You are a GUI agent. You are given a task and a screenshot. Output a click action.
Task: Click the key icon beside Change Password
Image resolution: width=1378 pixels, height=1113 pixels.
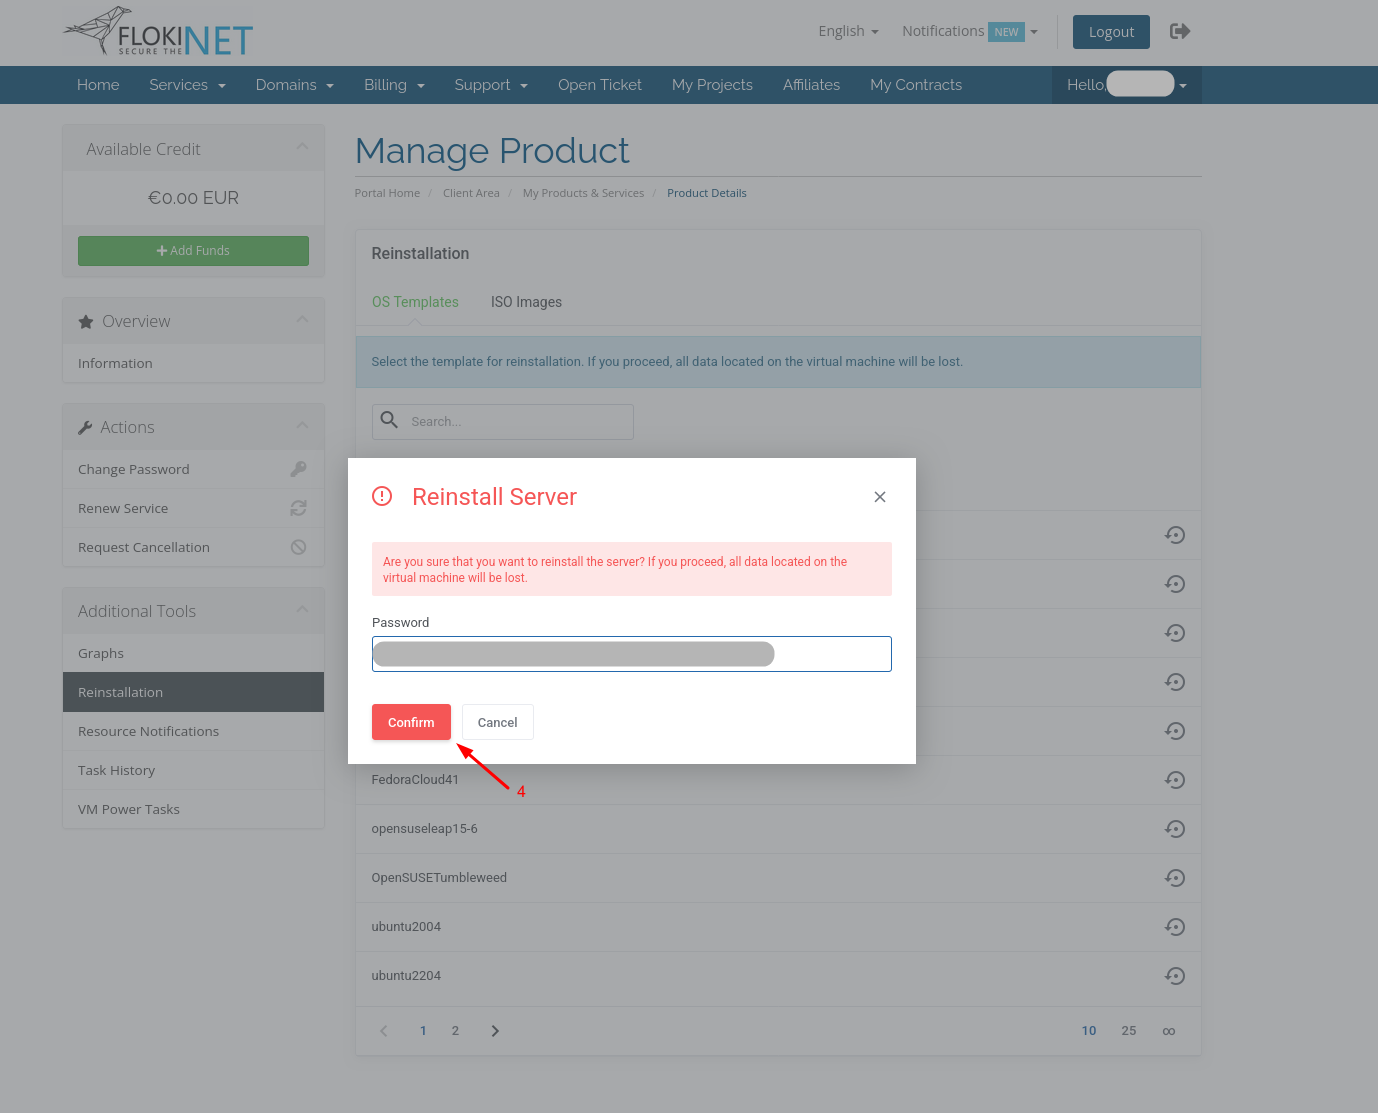298,469
